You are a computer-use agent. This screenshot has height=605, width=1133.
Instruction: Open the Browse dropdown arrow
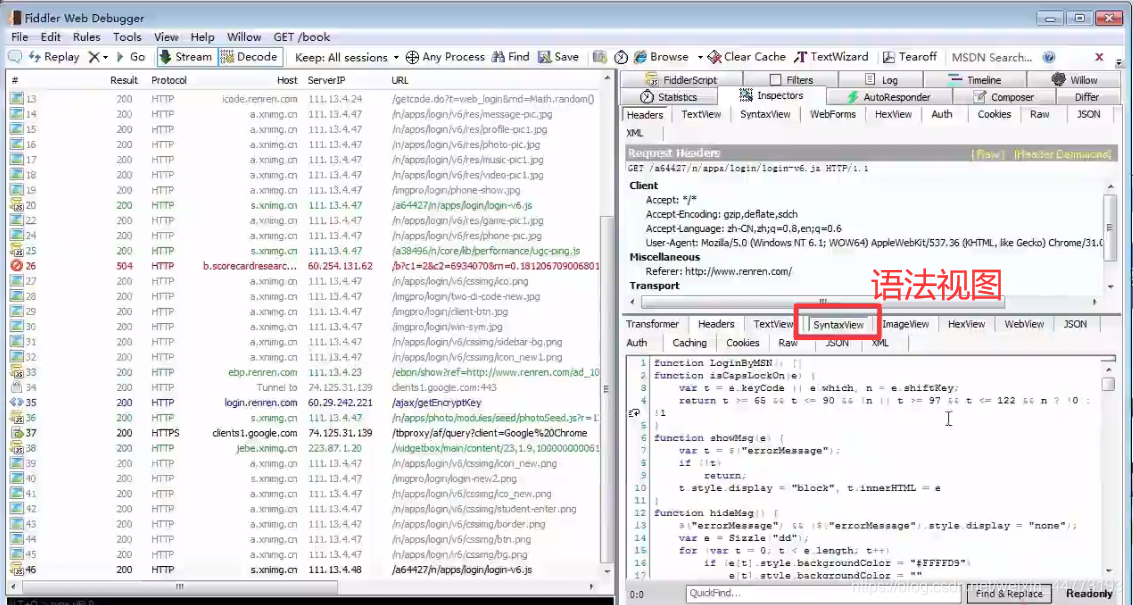coord(699,56)
